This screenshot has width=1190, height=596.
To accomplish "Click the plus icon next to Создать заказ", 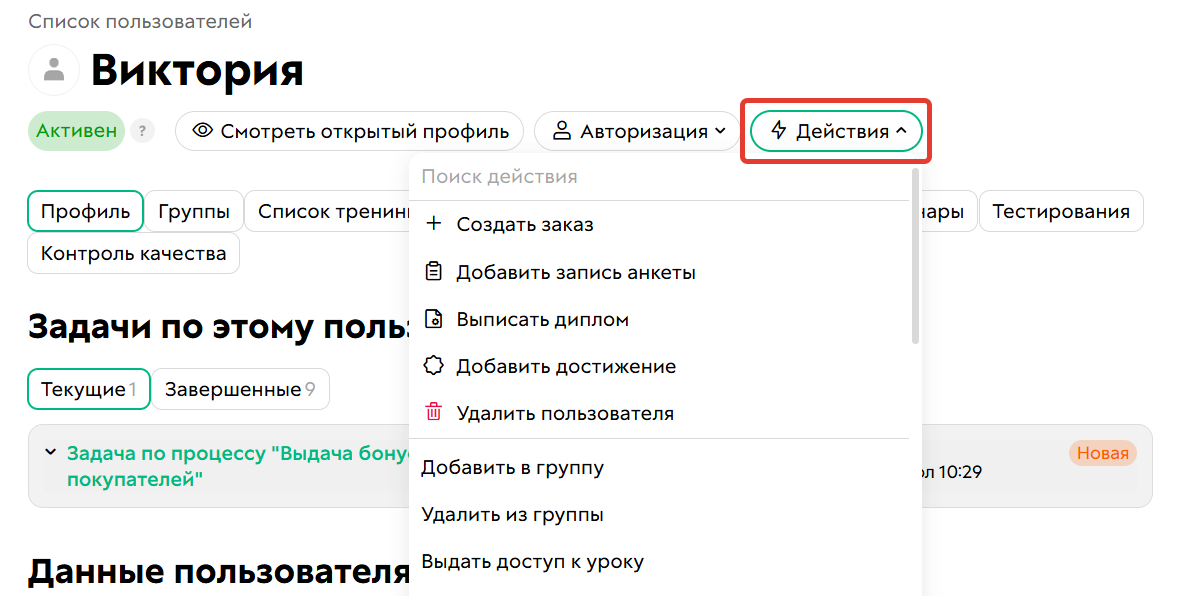I will point(433,223).
